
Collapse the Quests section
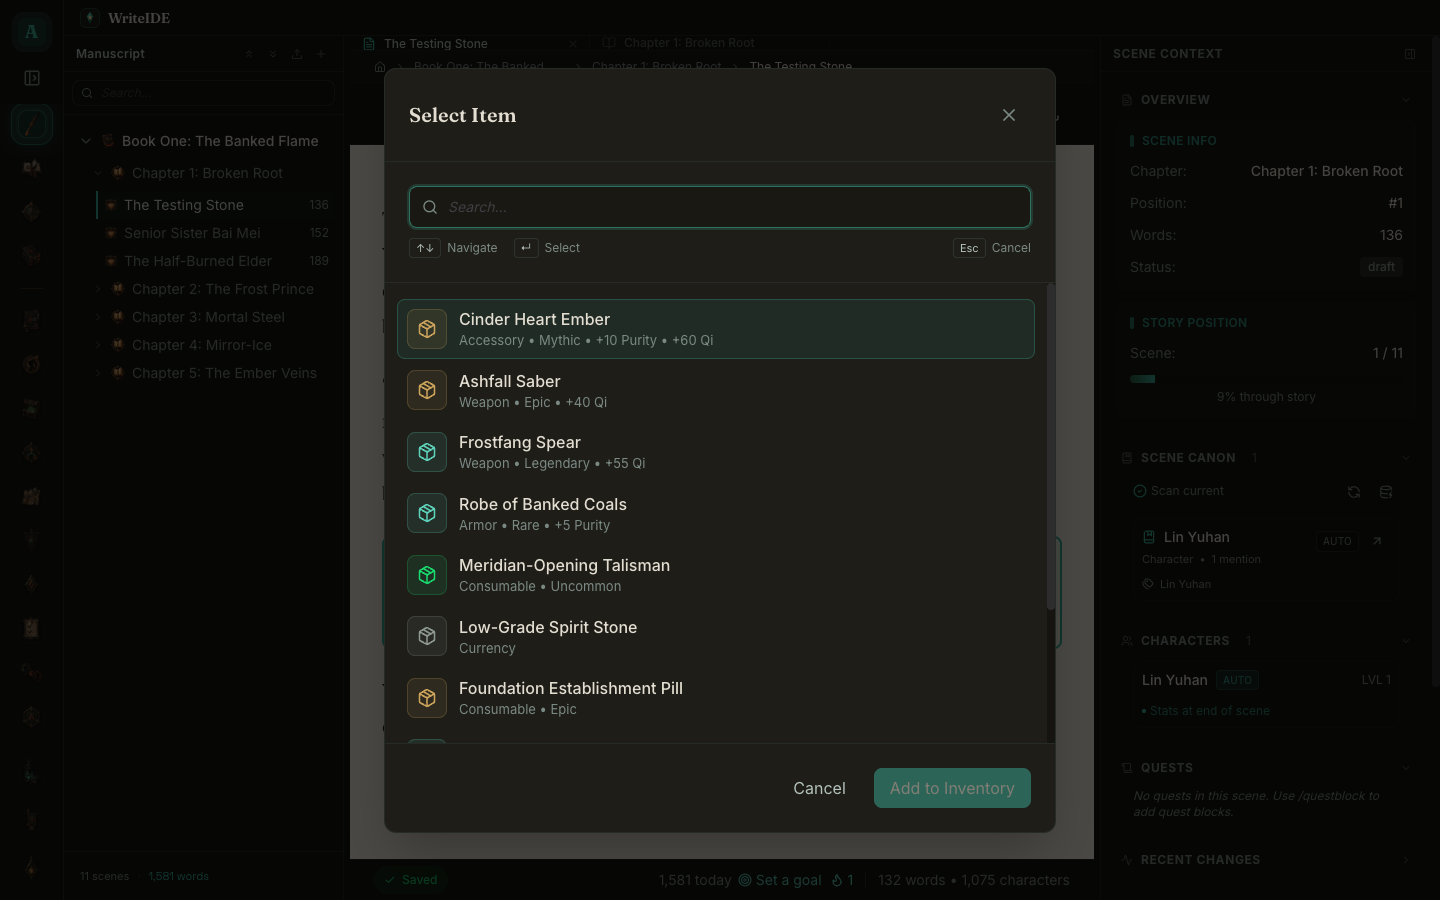point(1406,768)
